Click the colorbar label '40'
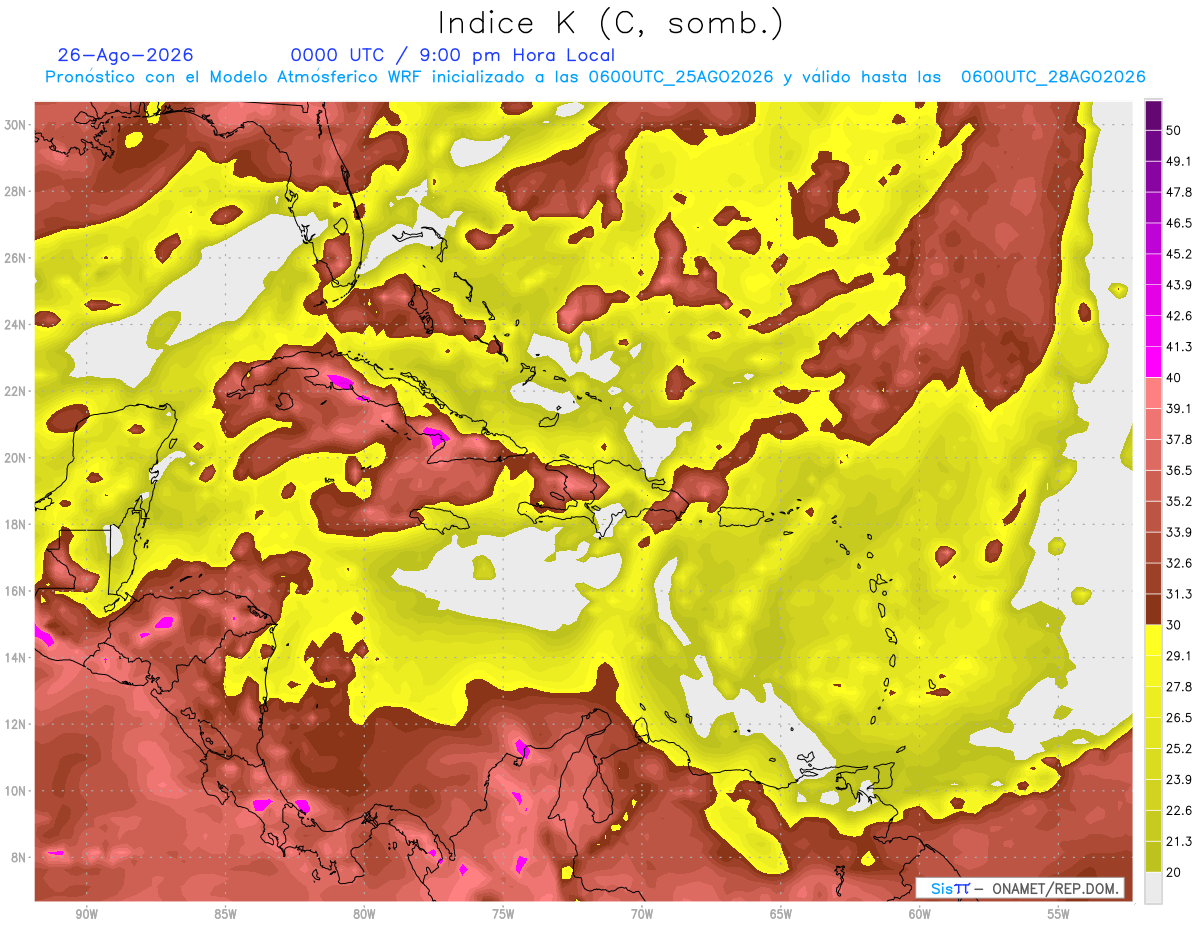This screenshot has width=1200, height=927. click(1175, 377)
